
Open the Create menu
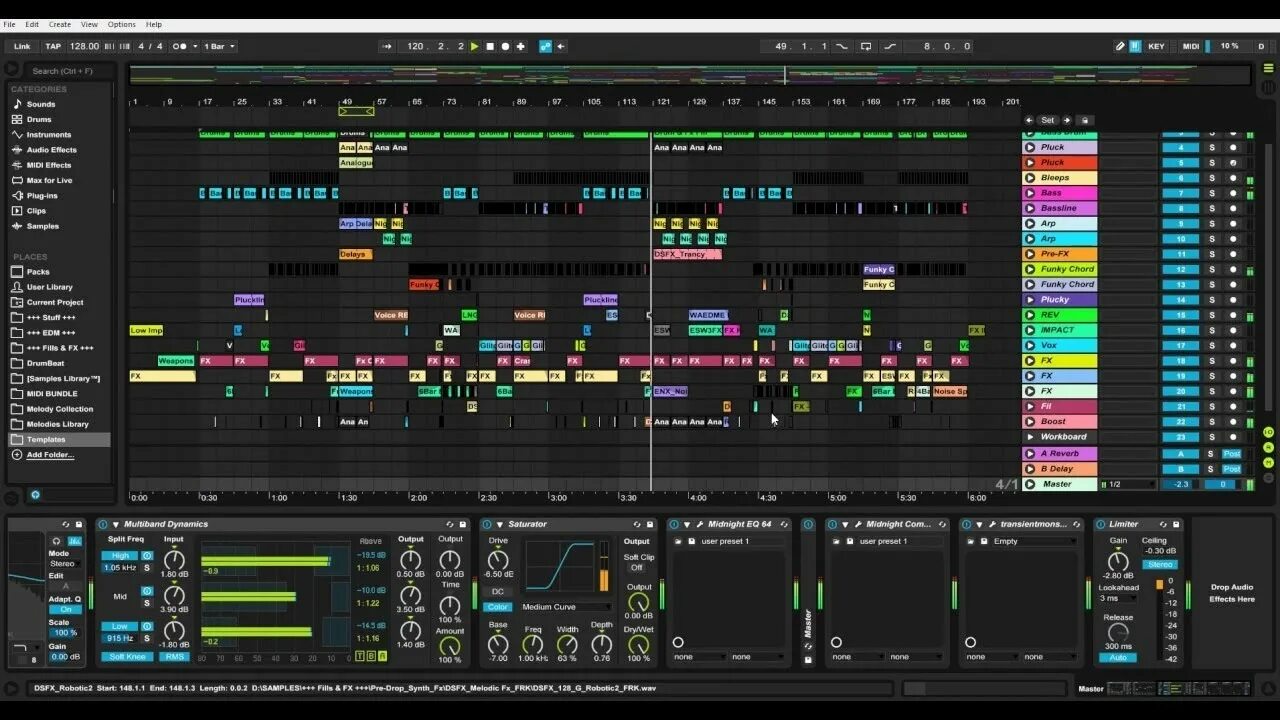tap(60, 24)
